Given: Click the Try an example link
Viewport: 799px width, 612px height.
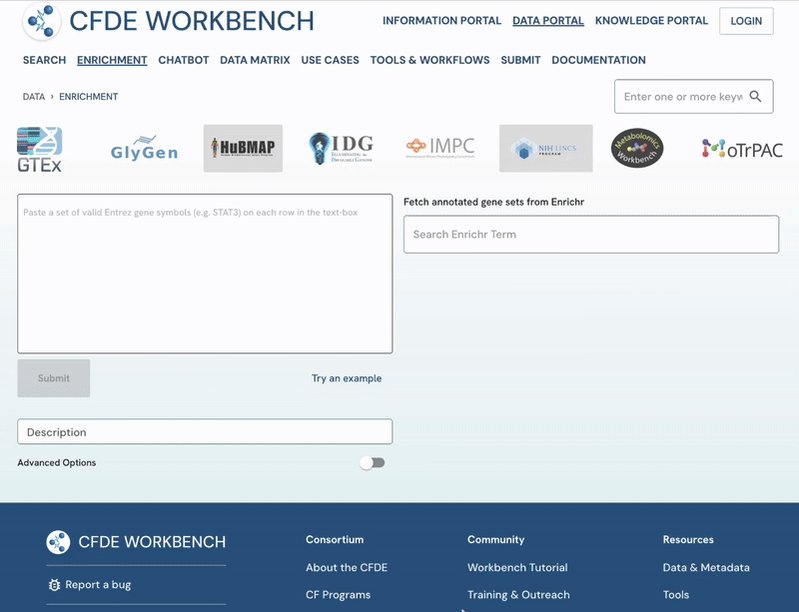Looking at the screenshot, I should (347, 378).
